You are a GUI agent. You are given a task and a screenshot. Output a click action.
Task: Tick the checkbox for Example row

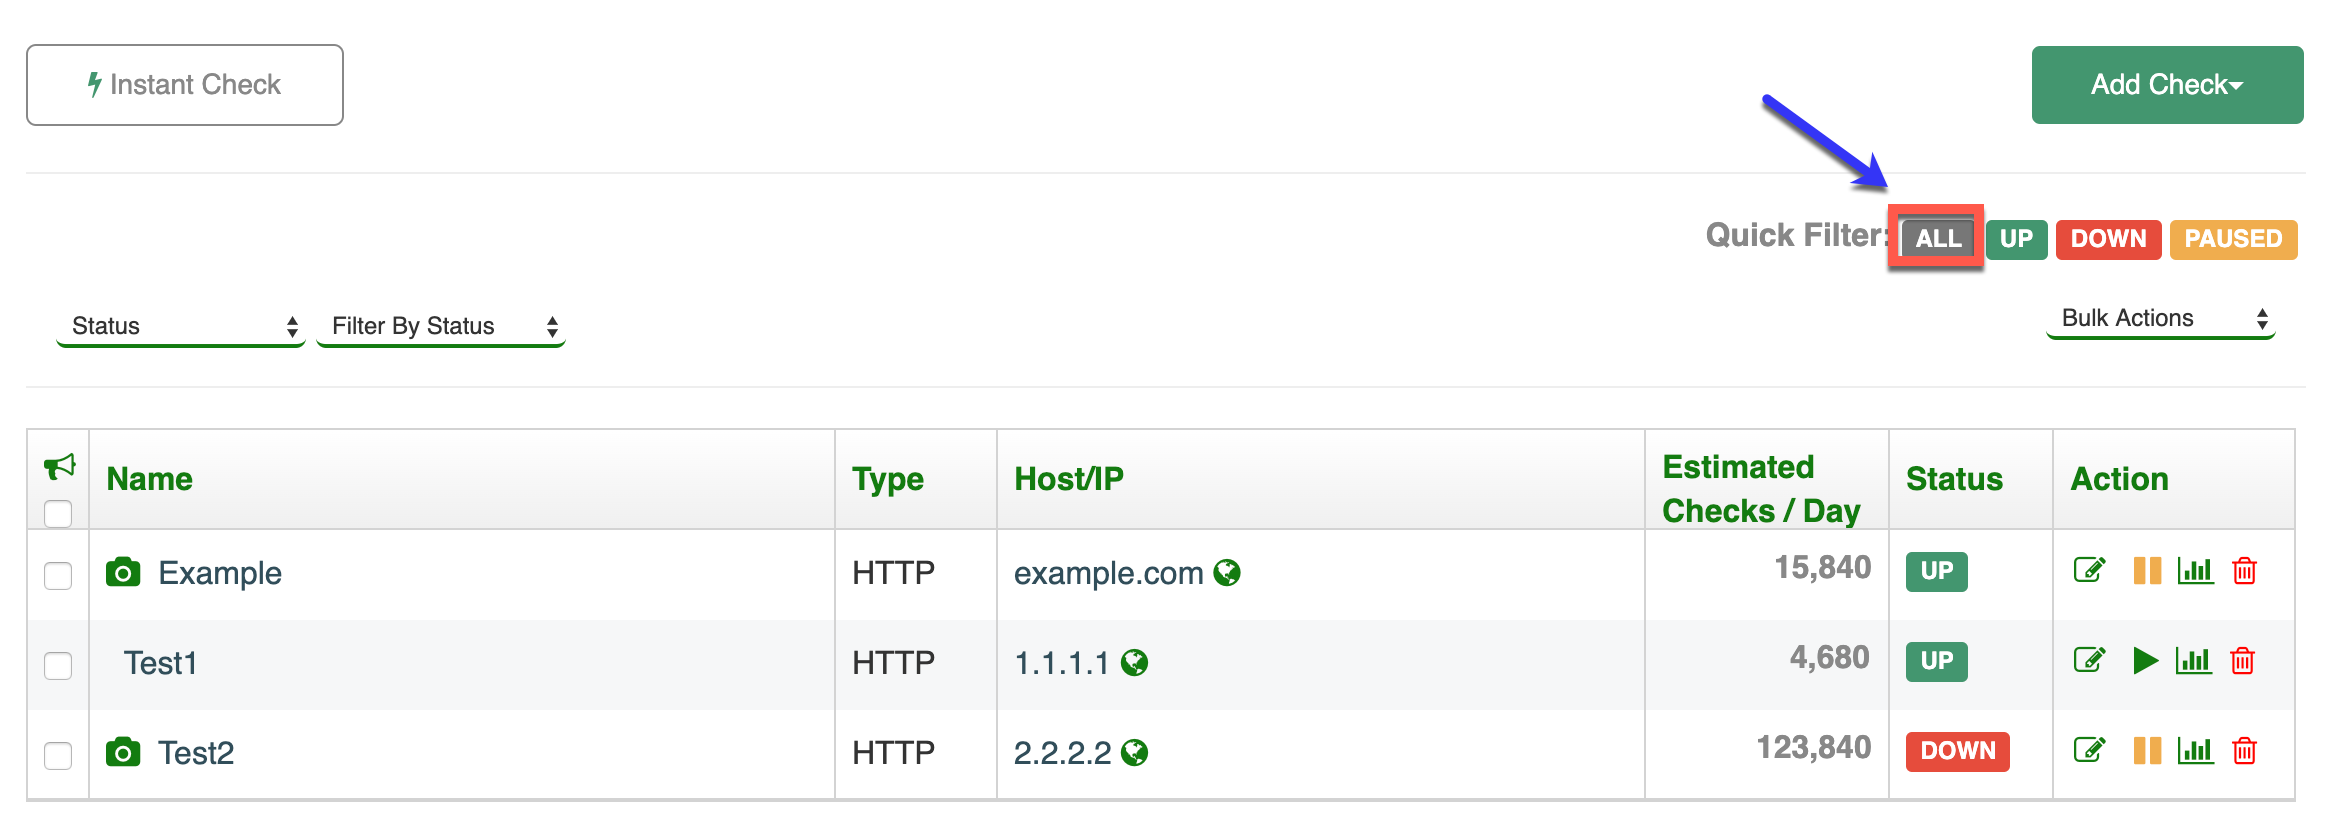point(58,575)
